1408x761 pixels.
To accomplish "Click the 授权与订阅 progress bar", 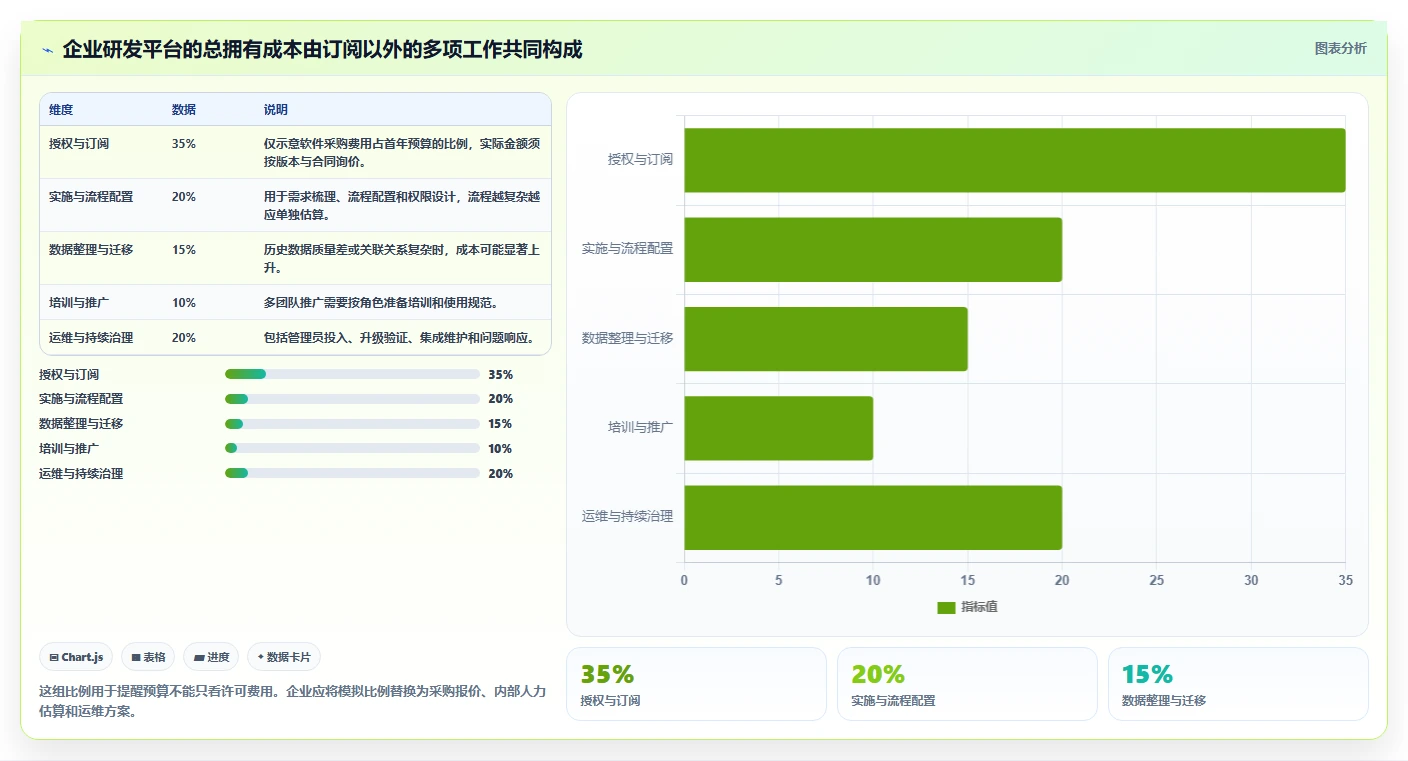I will (x=352, y=374).
